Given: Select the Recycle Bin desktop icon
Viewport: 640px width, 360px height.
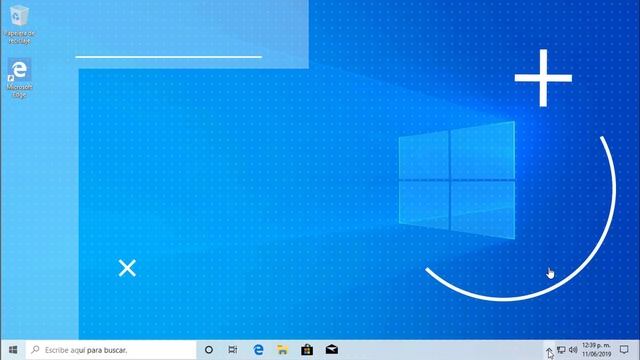Looking at the screenshot, I should pyautogui.click(x=19, y=24).
